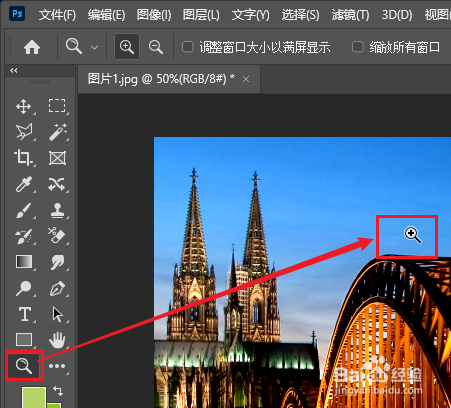This screenshot has height=408, width=451.
Task: Enable 缩放所有窗口 checkbox
Action: tap(358, 47)
